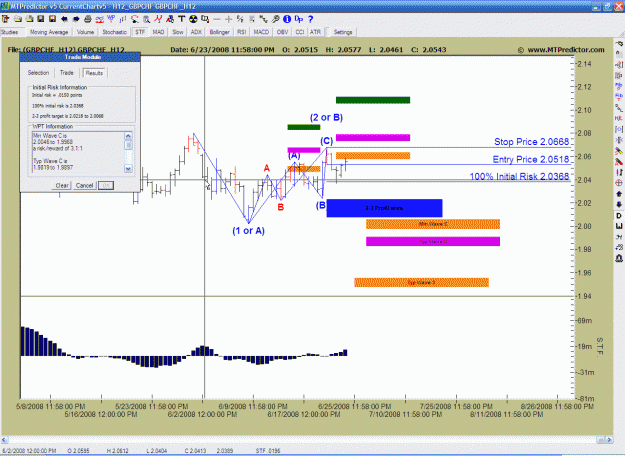Toggle the RSI study
Screen dimensions: 625x456
242,32
